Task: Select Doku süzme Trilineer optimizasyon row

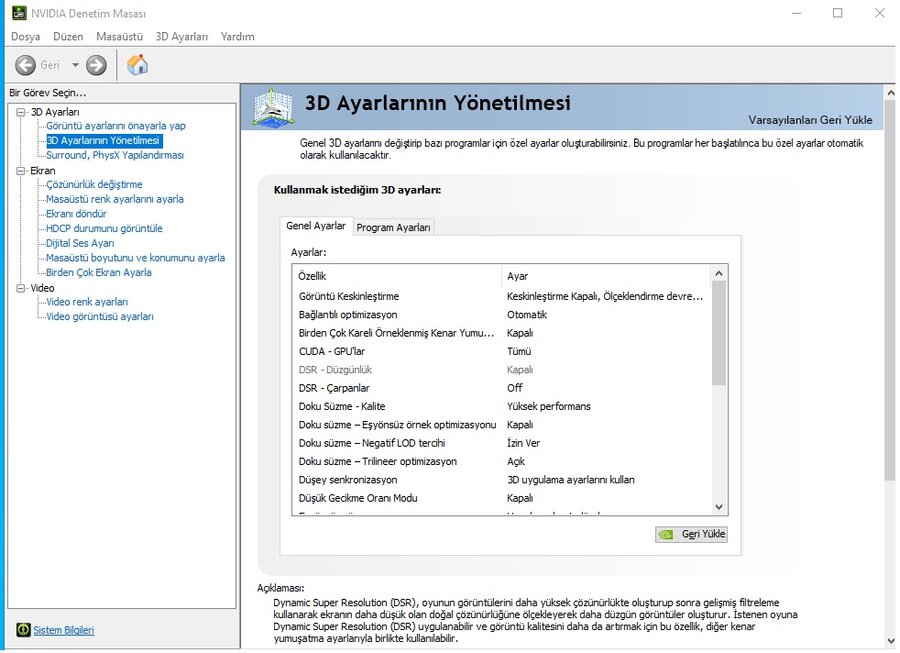Action: click(501, 462)
